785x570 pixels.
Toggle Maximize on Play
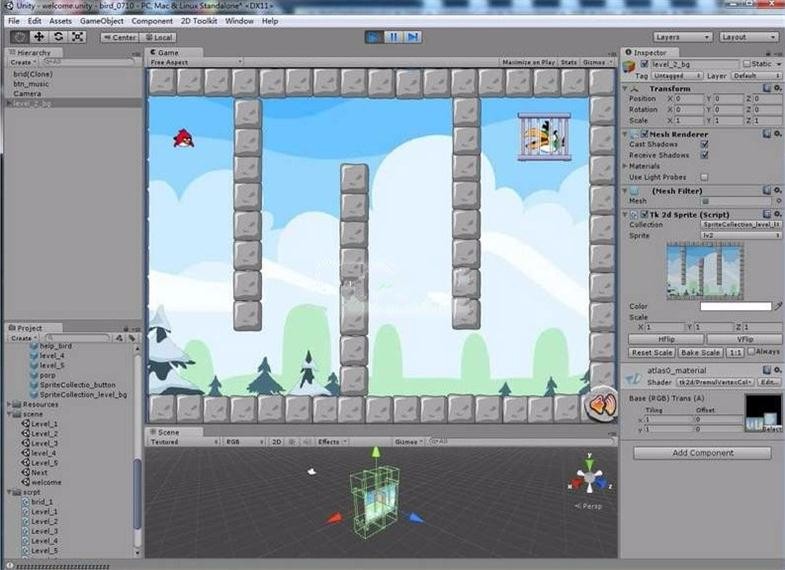529,63
